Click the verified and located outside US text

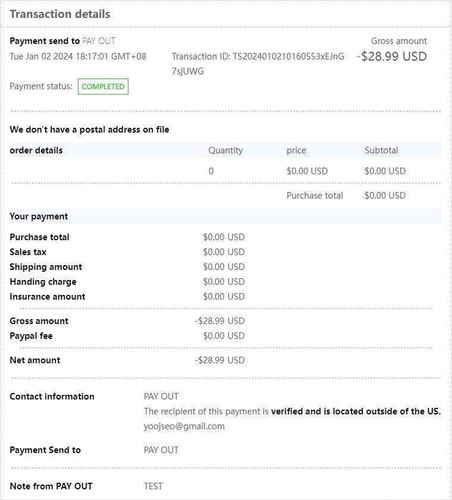(356, 411)
